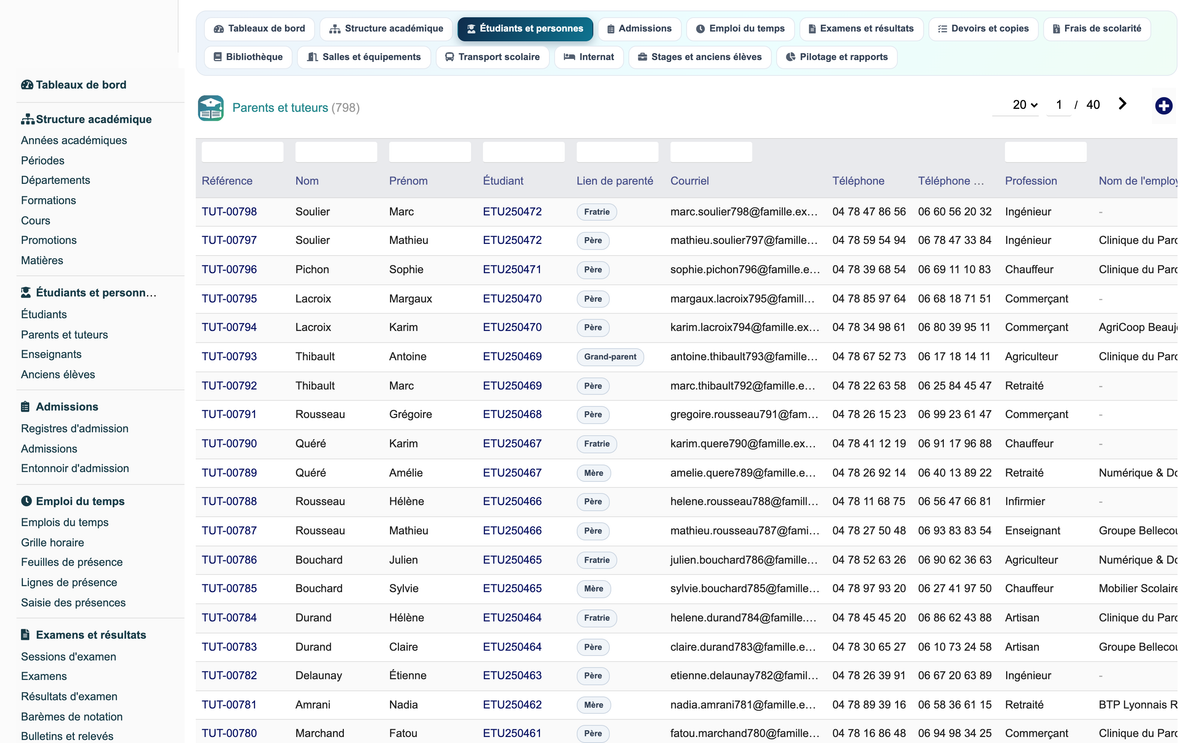Click the book icon on the Bibliothèque tab

point(217,57)
